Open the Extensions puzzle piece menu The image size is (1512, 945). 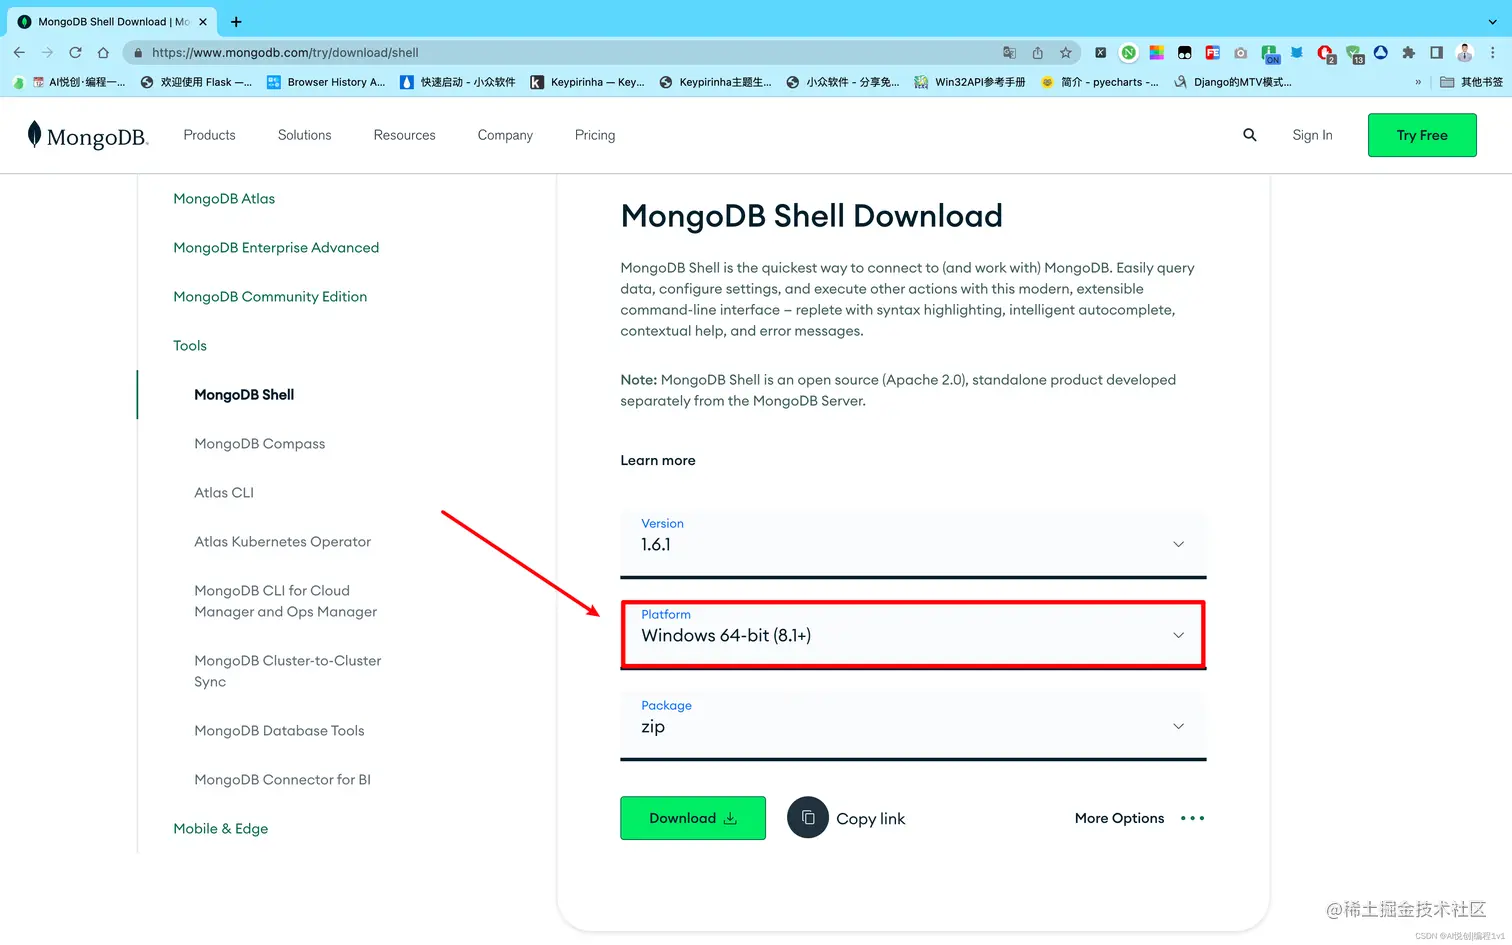tap(1408, 52)
